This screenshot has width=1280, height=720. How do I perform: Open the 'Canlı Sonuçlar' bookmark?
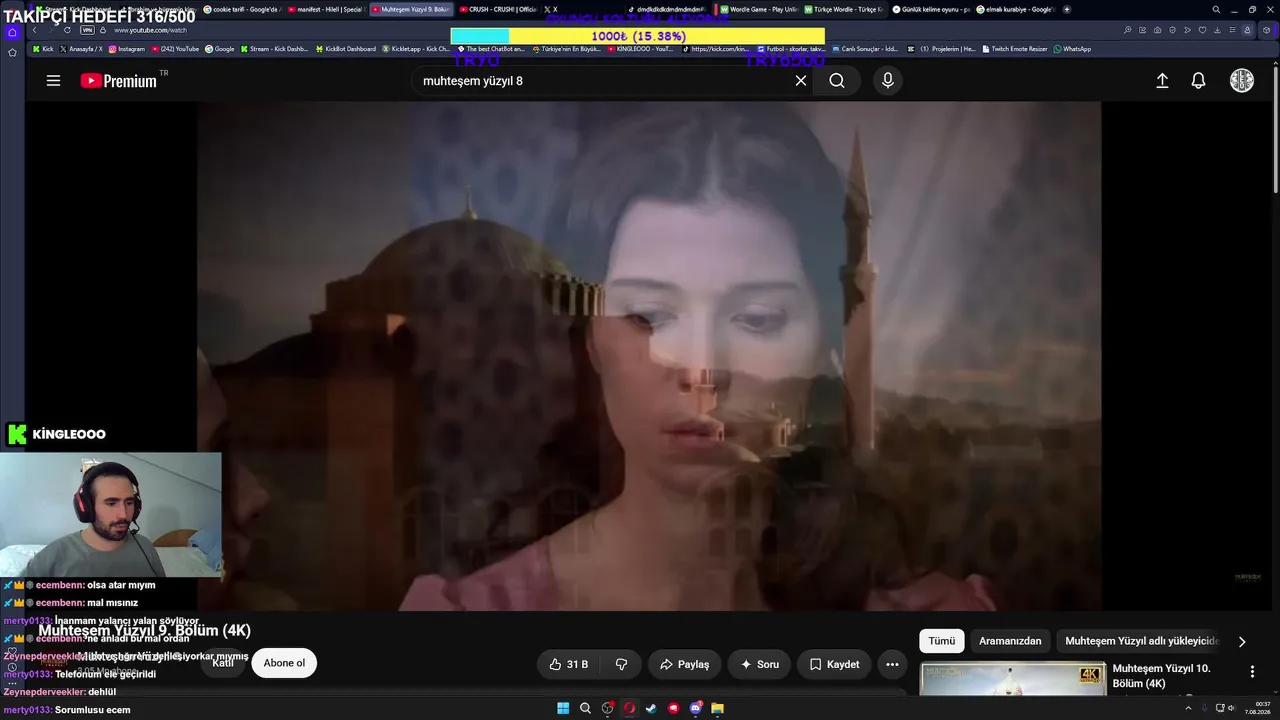coord(866,49)
